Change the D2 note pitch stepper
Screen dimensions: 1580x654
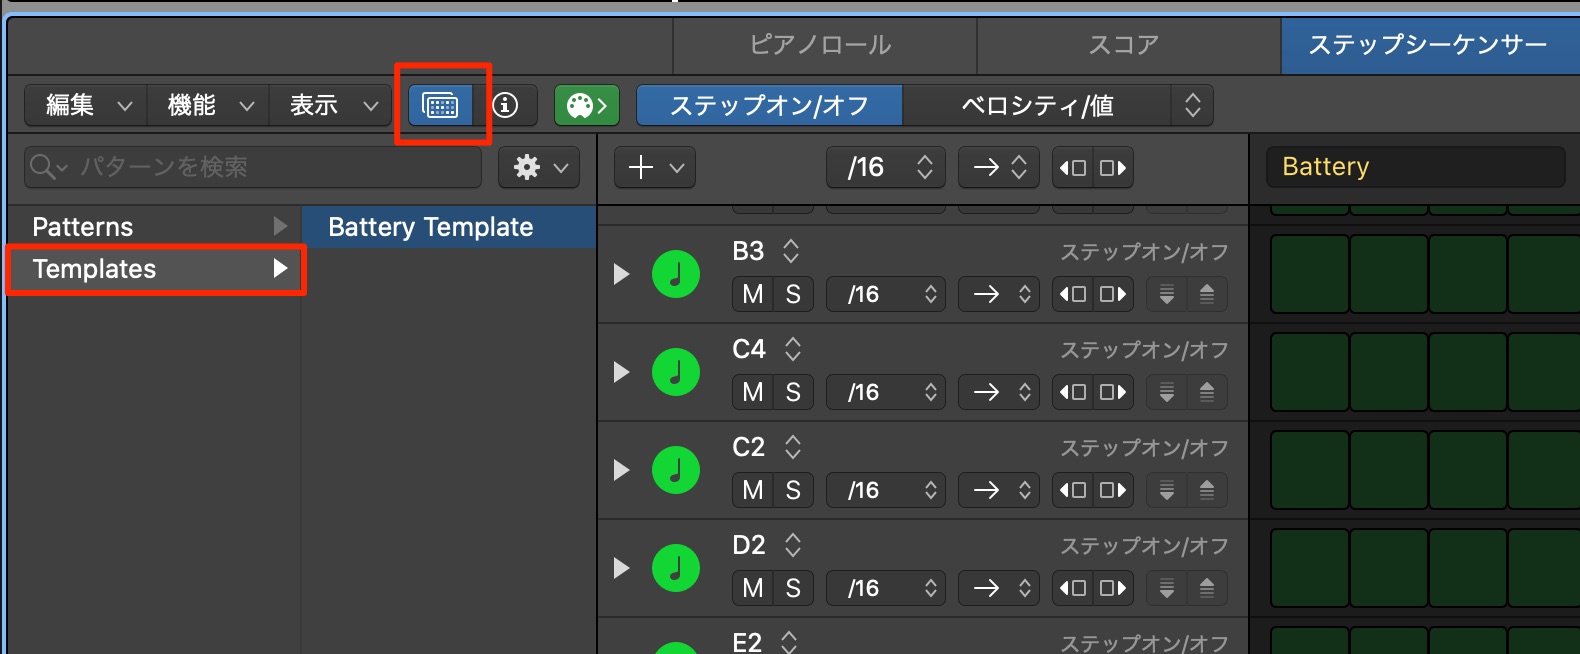pyautogui.click(x=793, y=545)
